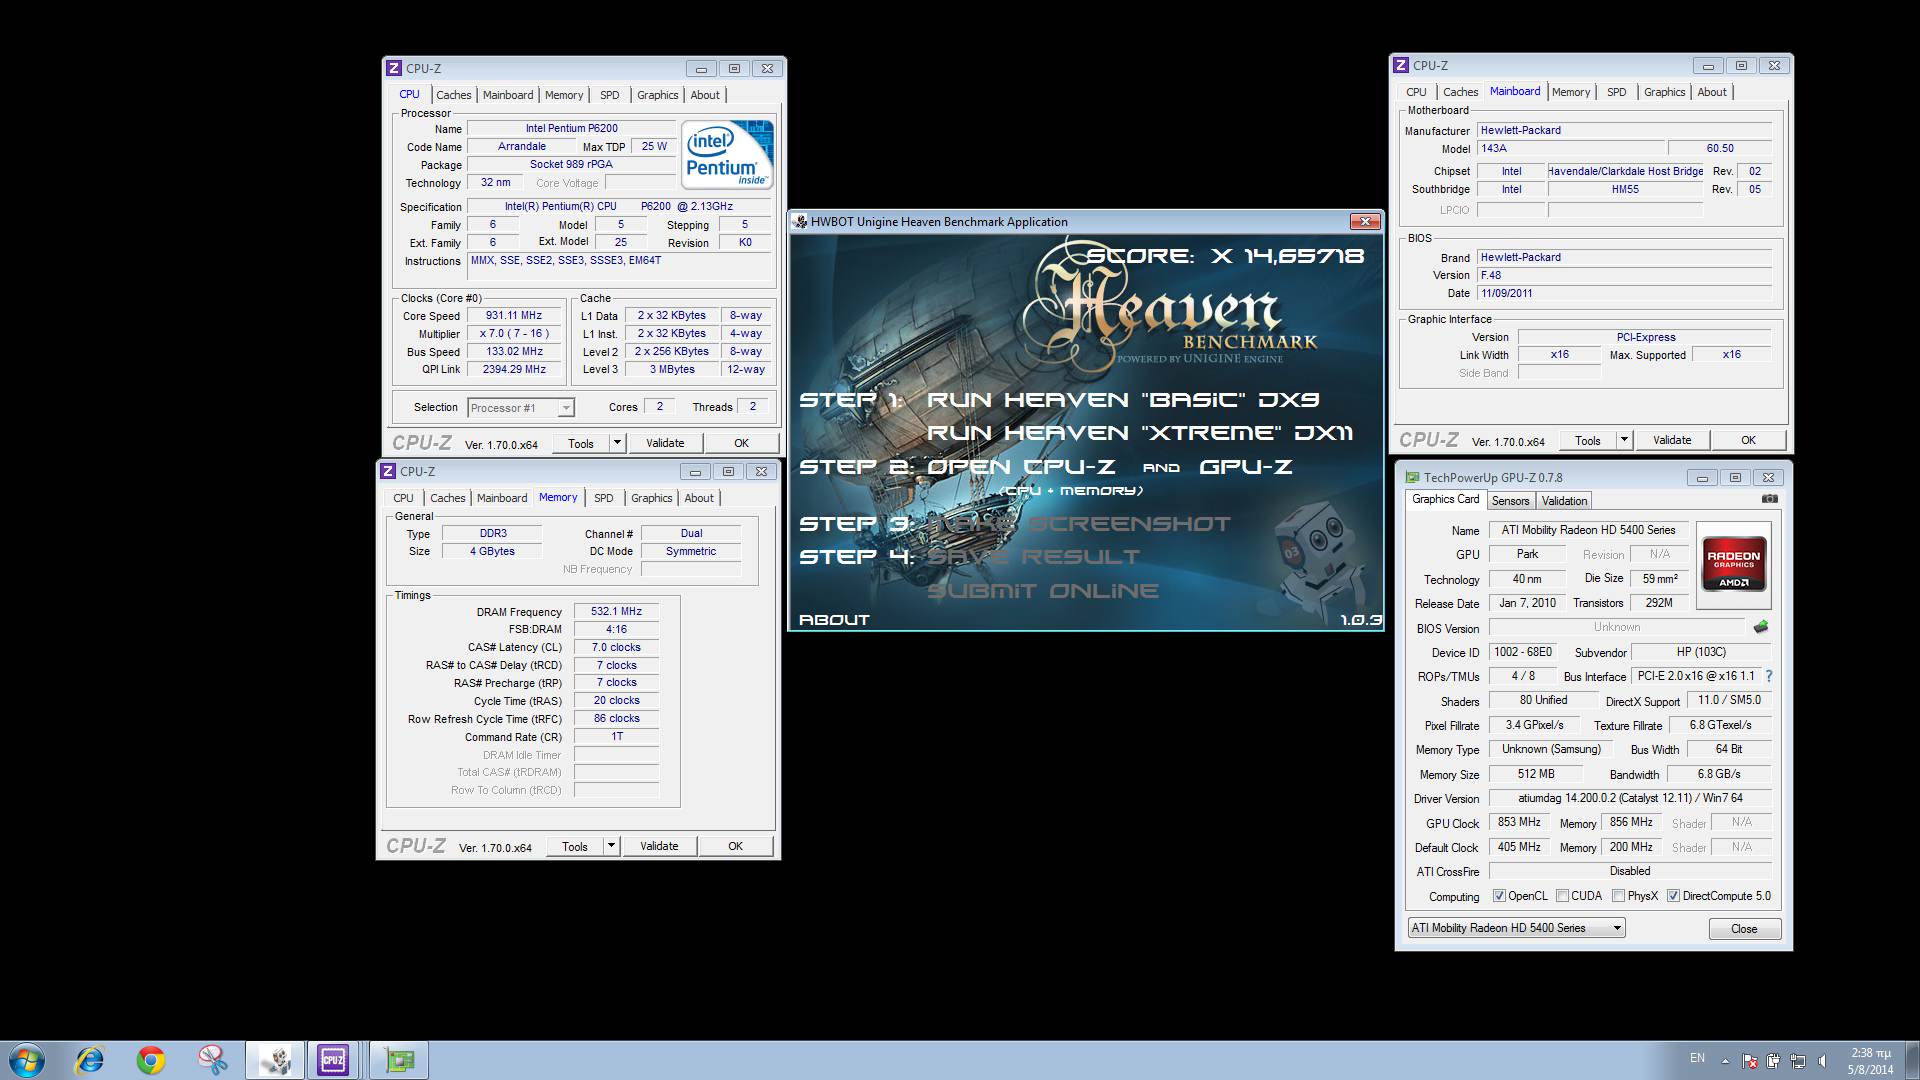
Task: Click Submit Online in the Heaven window
Action: (1042, 591)
